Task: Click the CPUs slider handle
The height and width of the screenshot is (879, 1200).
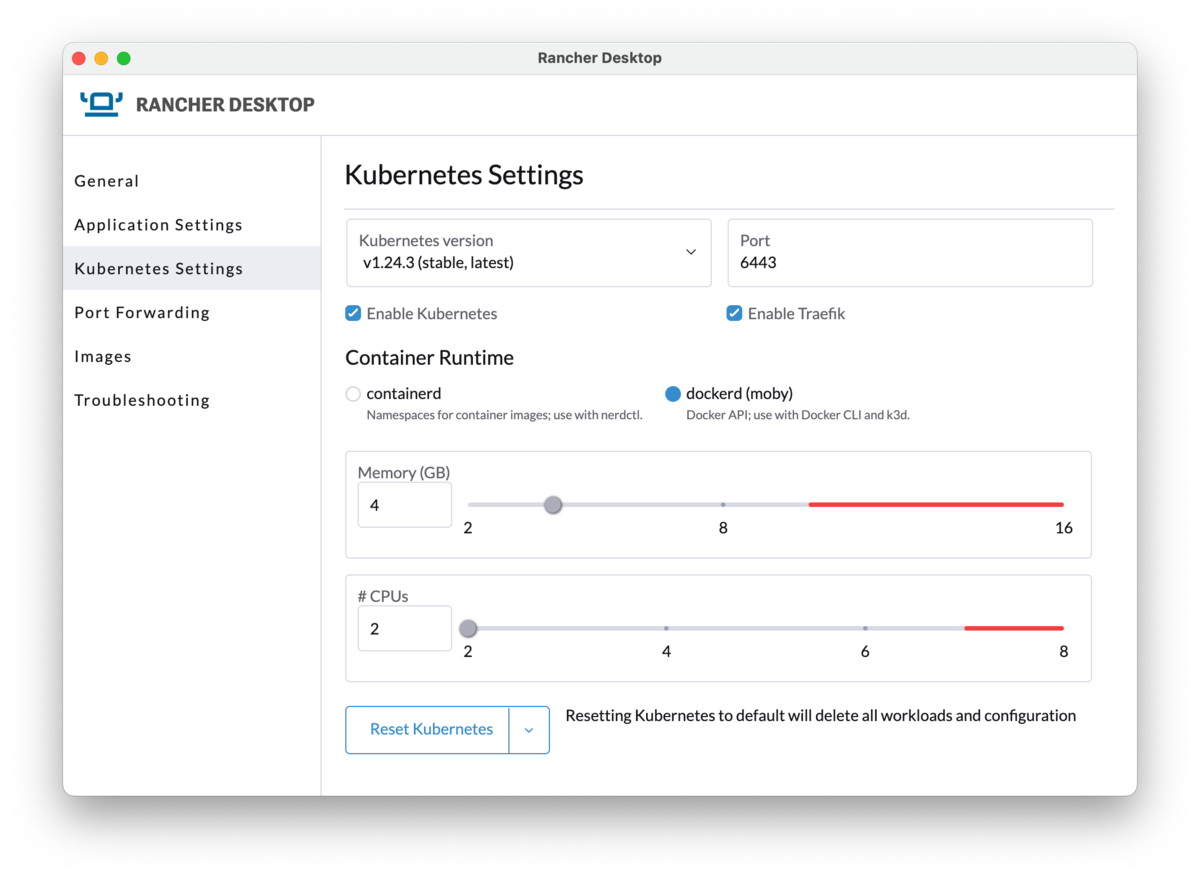Action: [x=468, y=628]
